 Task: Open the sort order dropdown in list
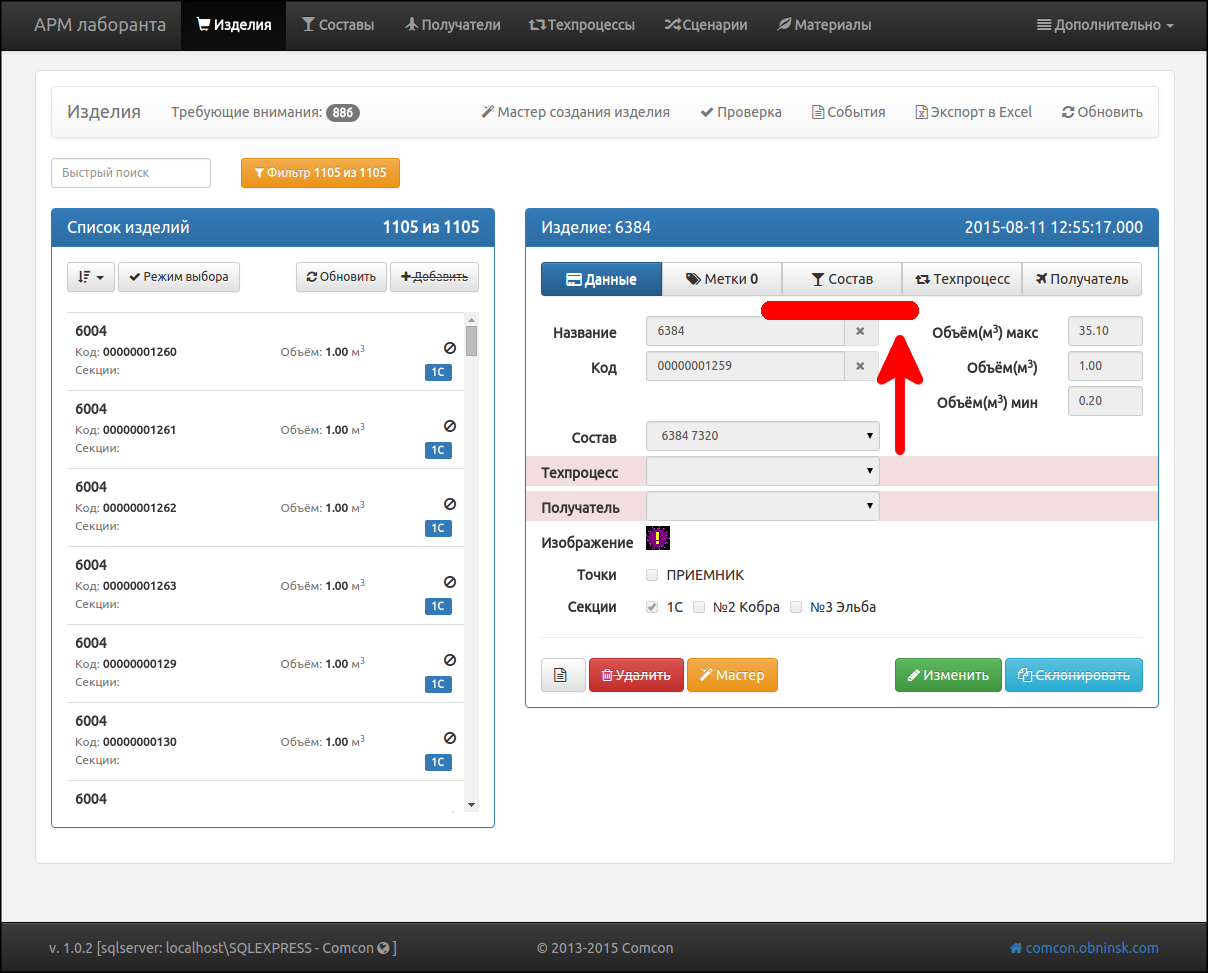tap(91, 277)
